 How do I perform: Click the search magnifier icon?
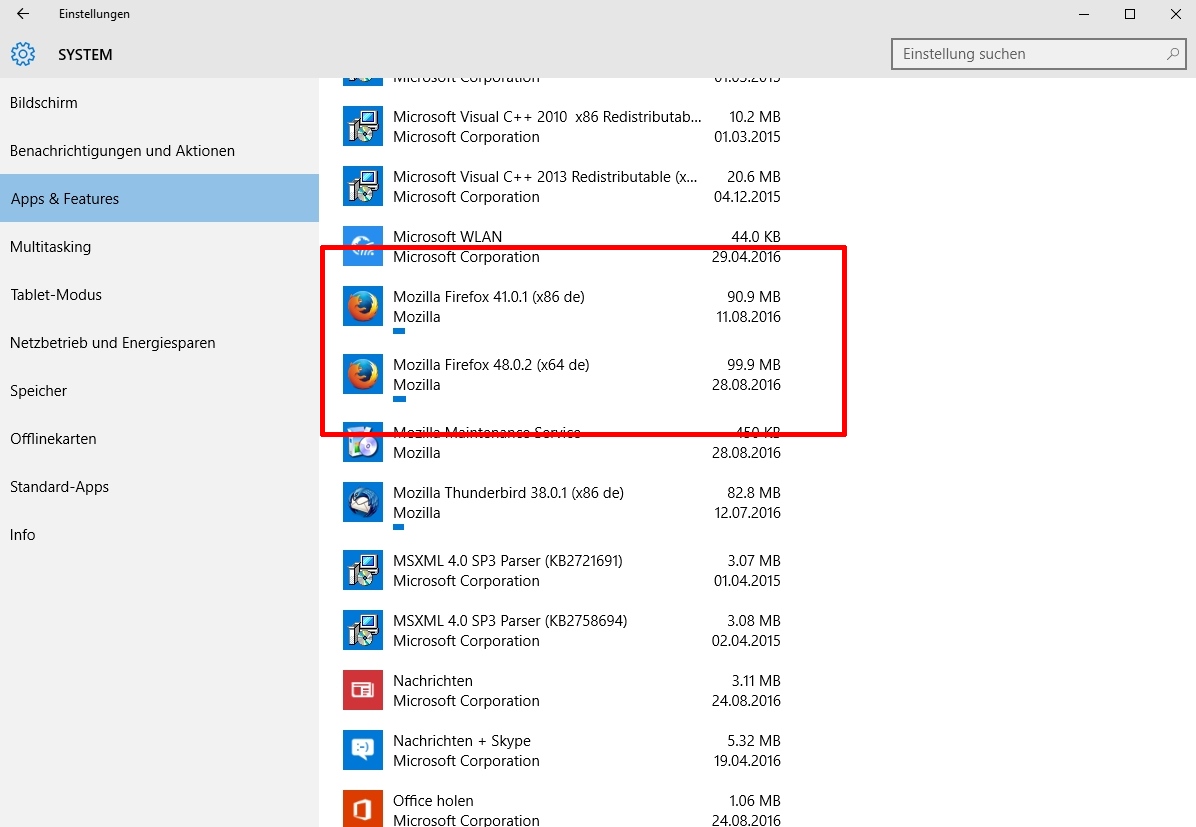click(x=1173, y=54)
